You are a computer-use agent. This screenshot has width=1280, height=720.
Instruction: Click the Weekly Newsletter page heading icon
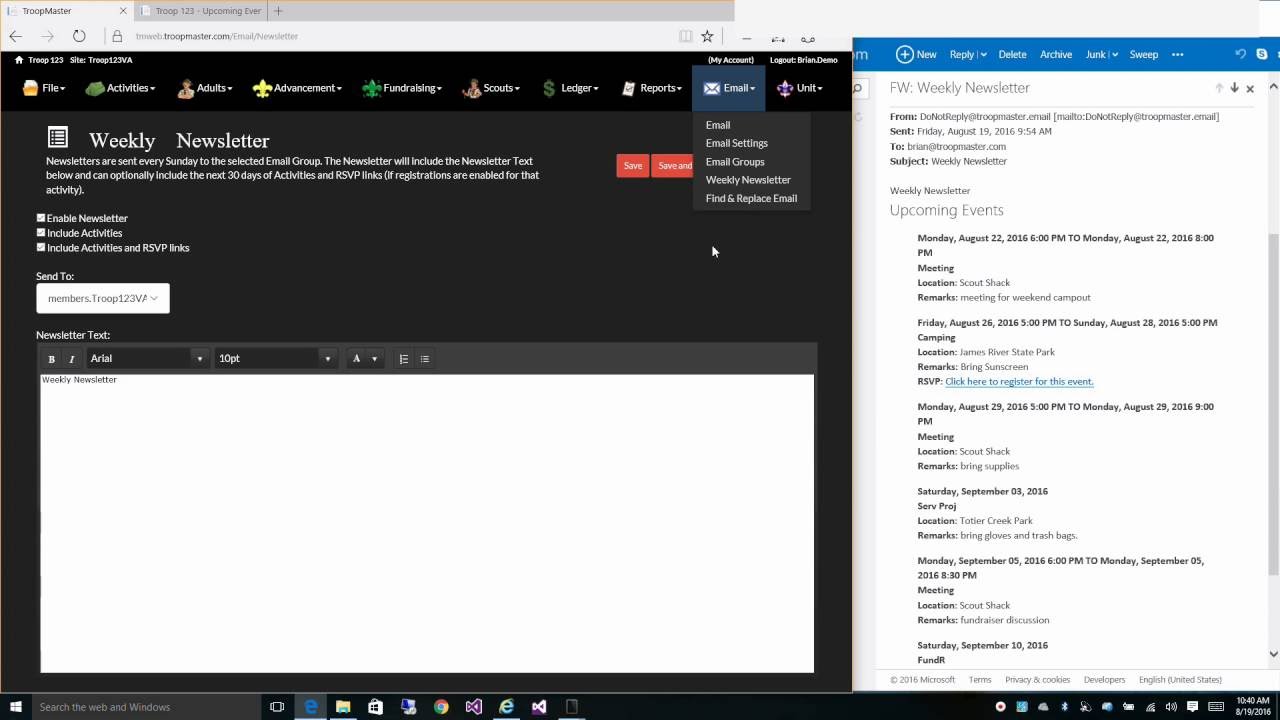click(x=58, y=138)
